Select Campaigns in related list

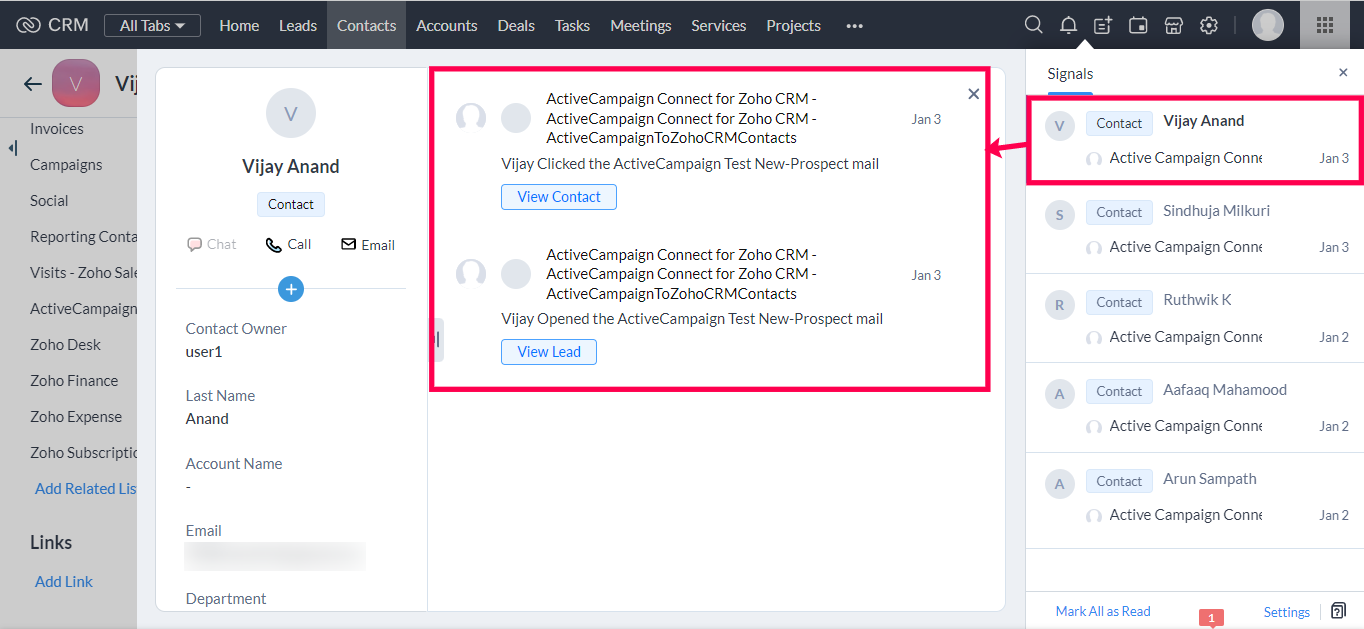coord(66,165)
